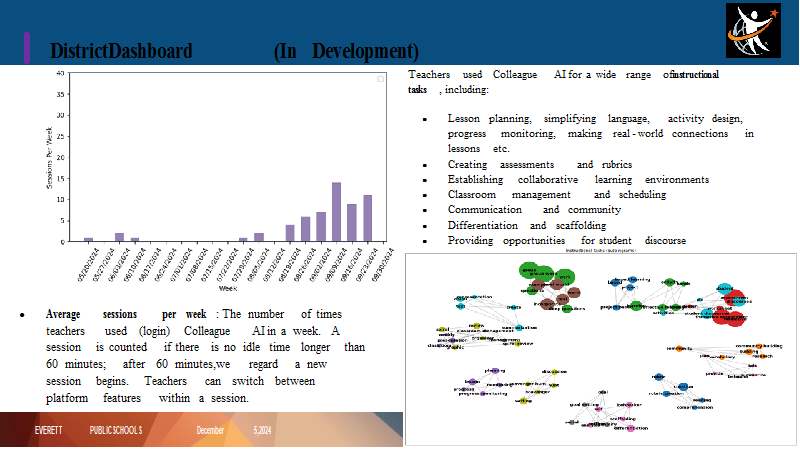Select the DistrictDashboard title text

(121, 51)
